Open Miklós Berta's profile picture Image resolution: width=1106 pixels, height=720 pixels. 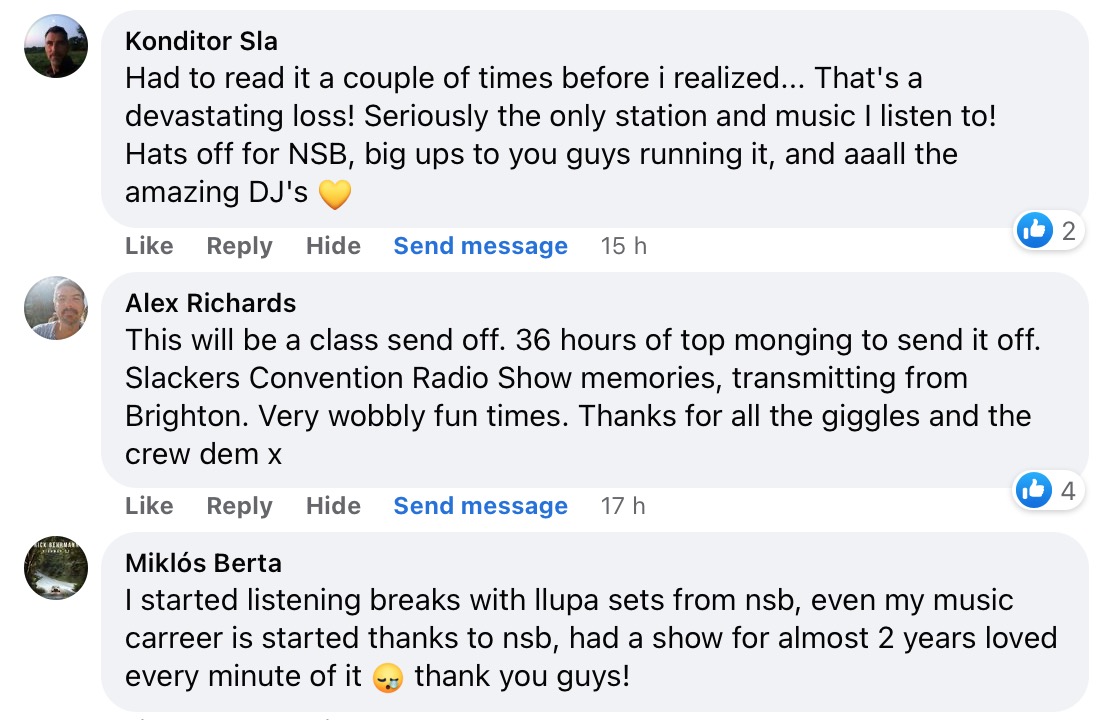click(x=56, y=568)
